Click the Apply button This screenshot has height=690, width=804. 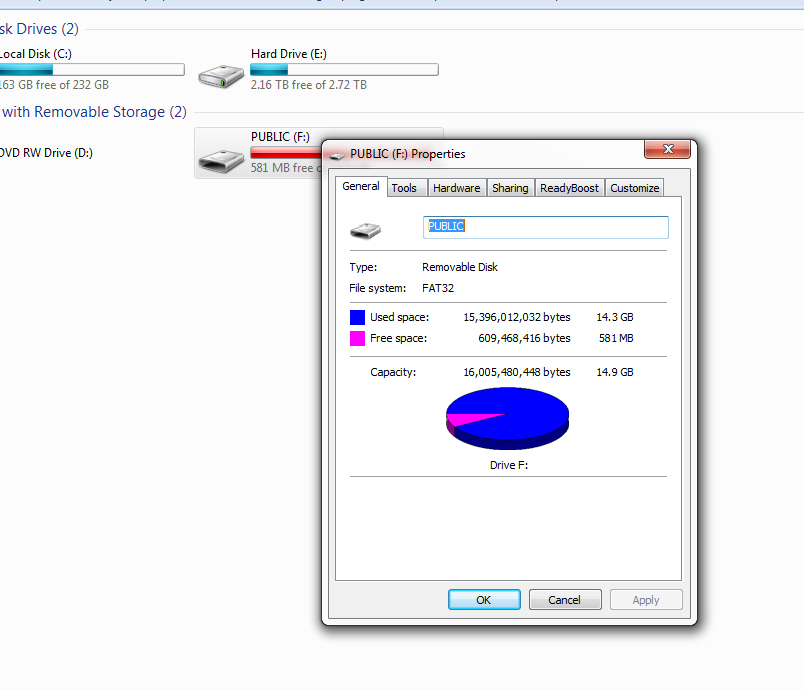646,600
